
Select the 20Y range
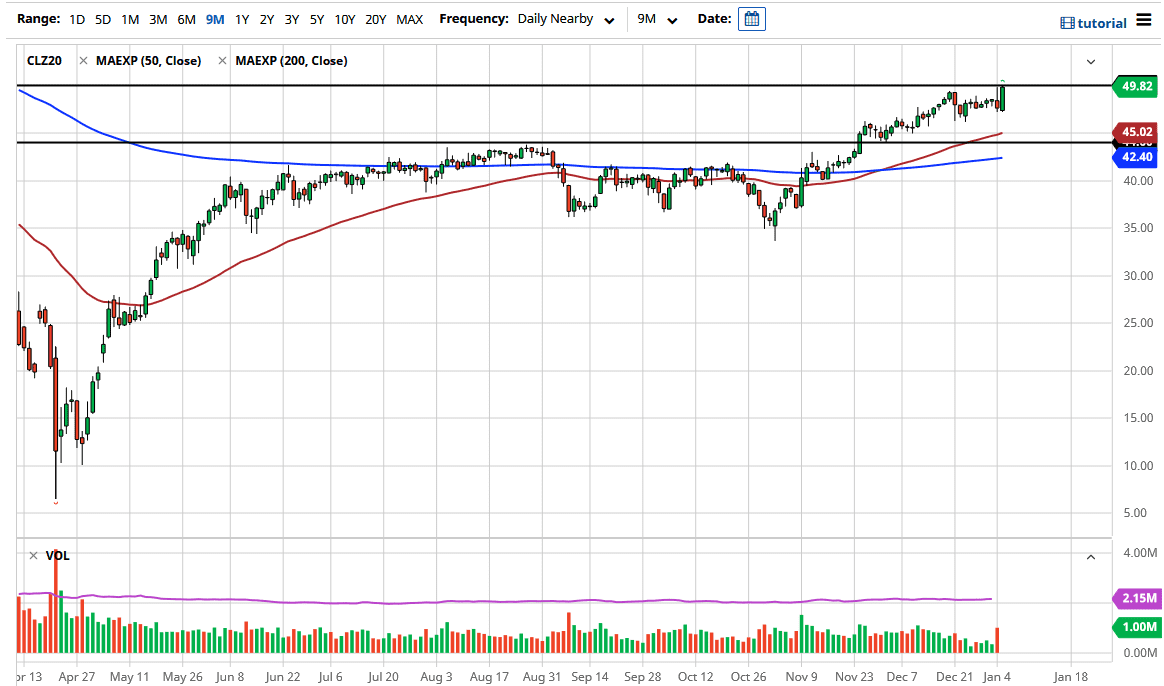click(x=376, y=18)
